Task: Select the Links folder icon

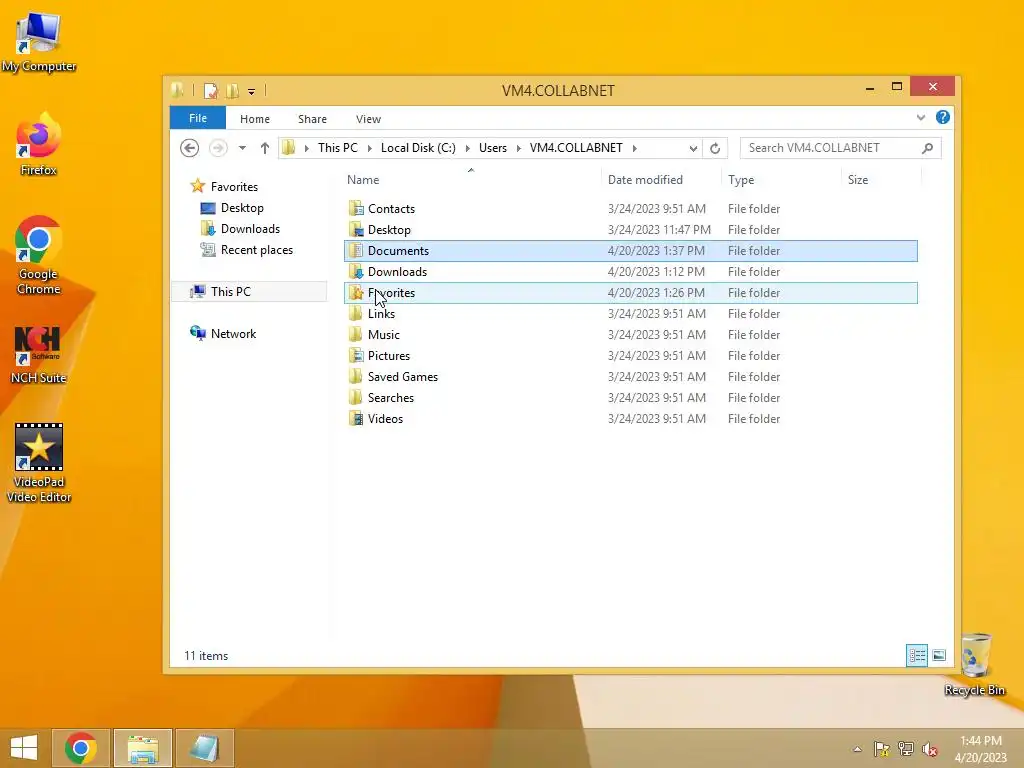Action: 356,313
